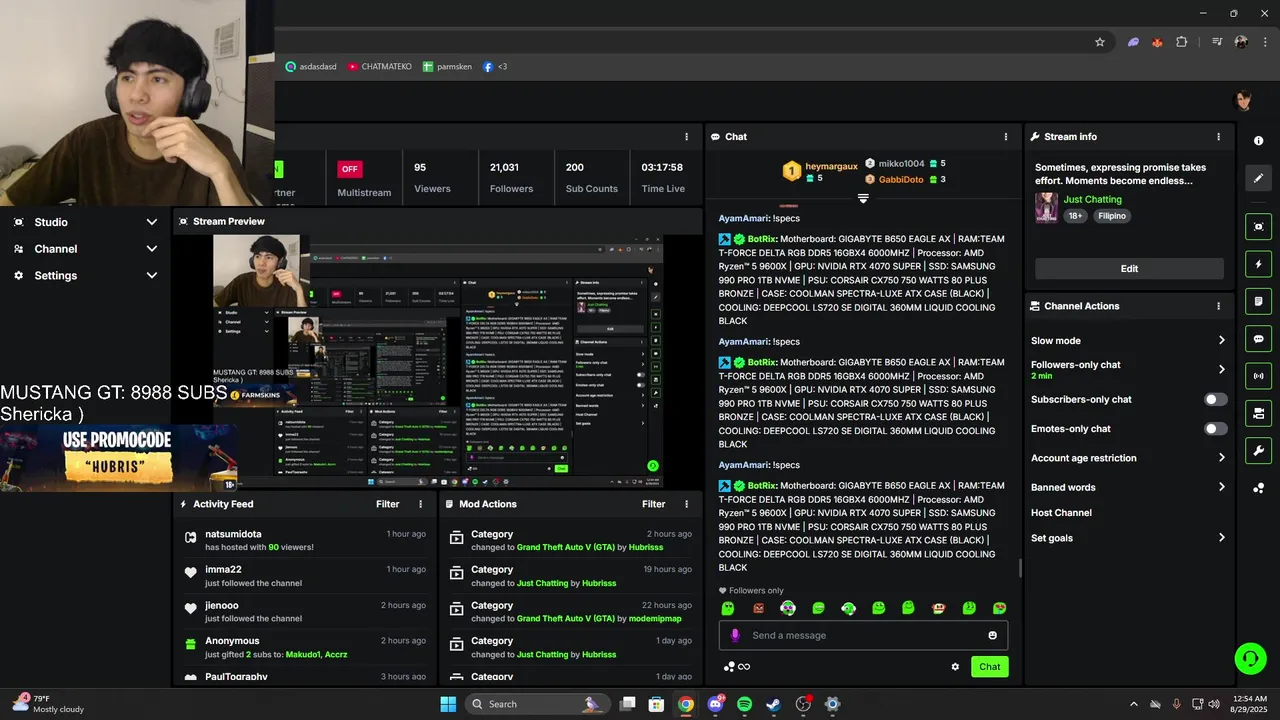Open the chat bubble icon in right sidebar
The image size is (1280, 720).
tap(1259, 339)
